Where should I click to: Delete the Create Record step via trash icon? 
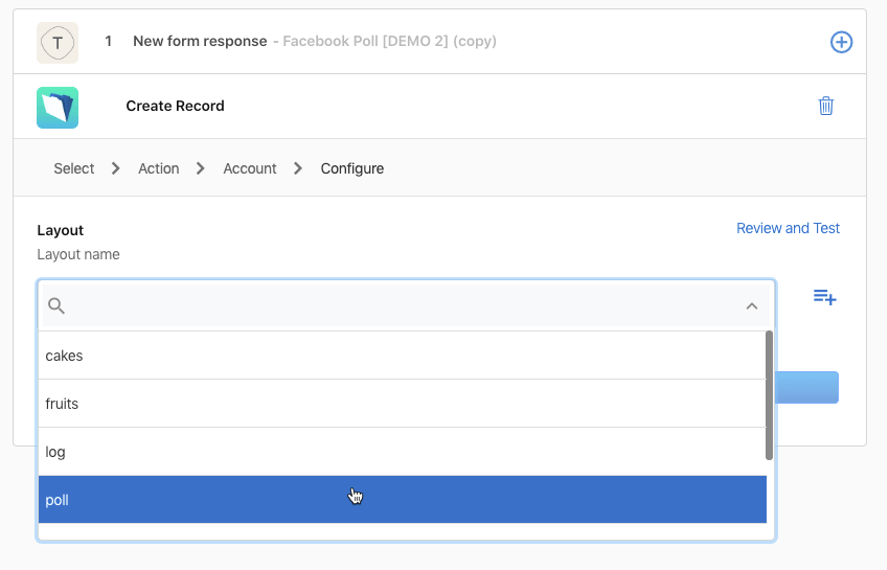[826, 106]
